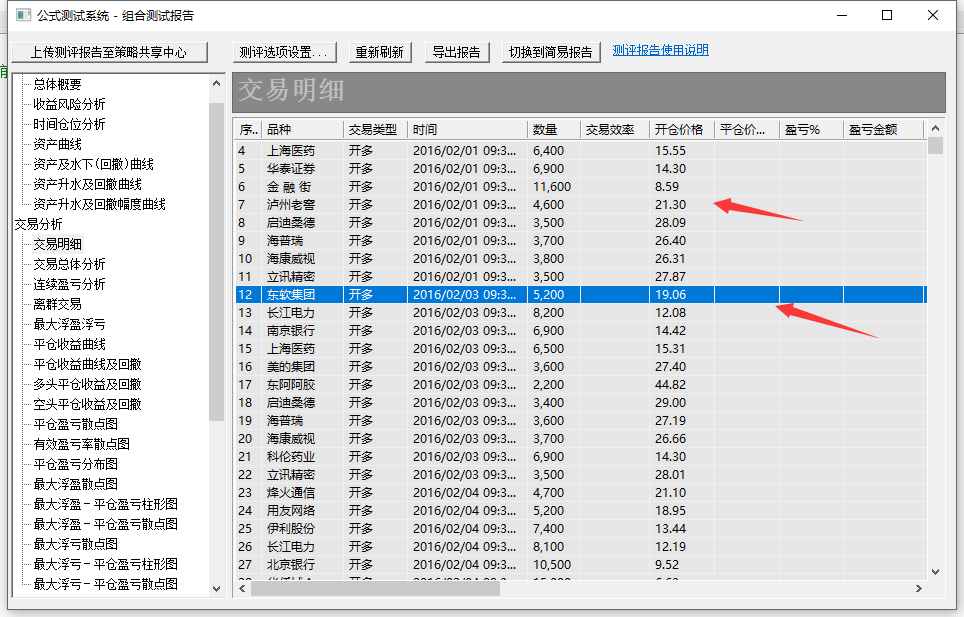Click table vertical scroll up arrow
Screen dimensions: 964x617
coord(935,128)
